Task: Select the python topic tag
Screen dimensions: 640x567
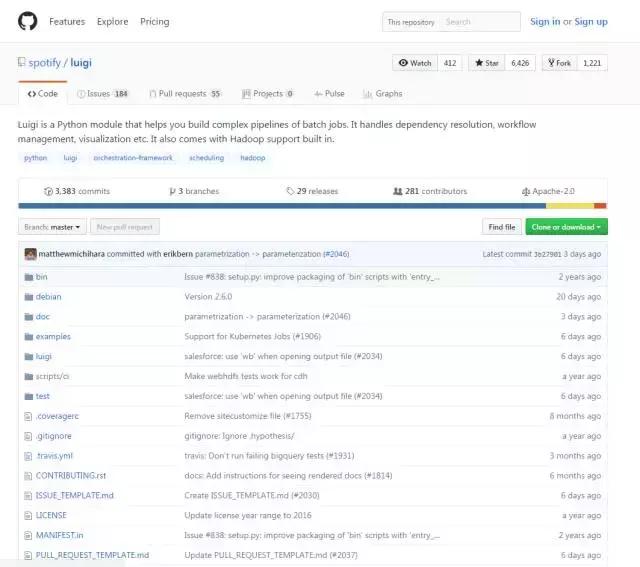Action: (x=36, y=158)
